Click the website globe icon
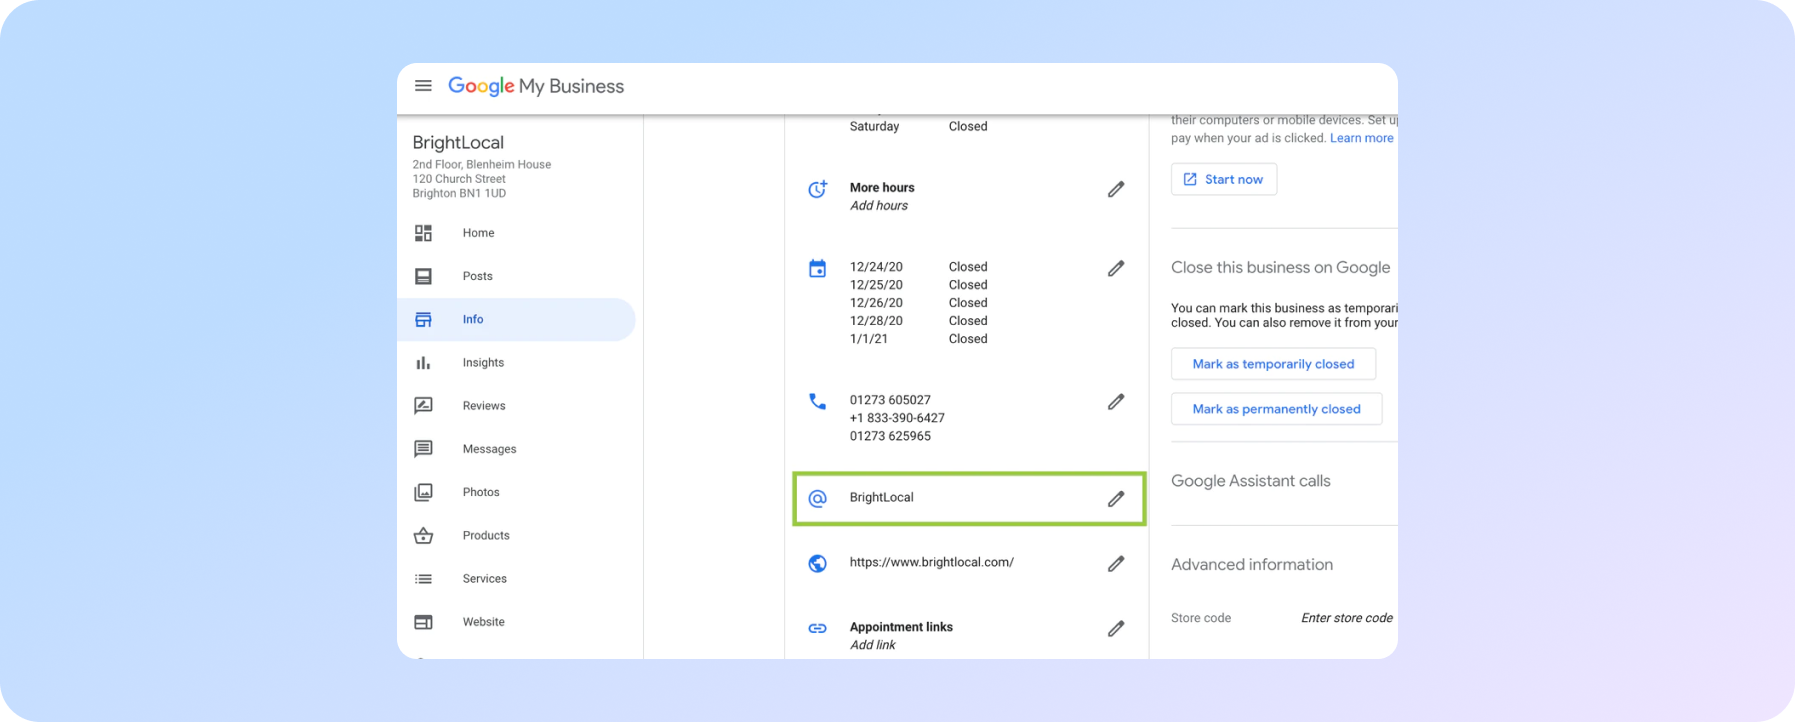Image resolution: width=1795 pixels, height=722 pixels. [x=818, y=563]
